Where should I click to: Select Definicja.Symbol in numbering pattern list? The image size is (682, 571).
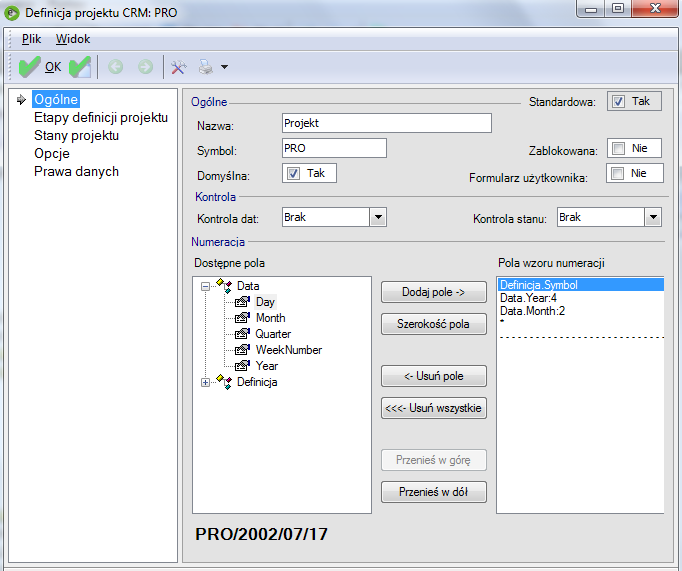(x=581, y=285)
